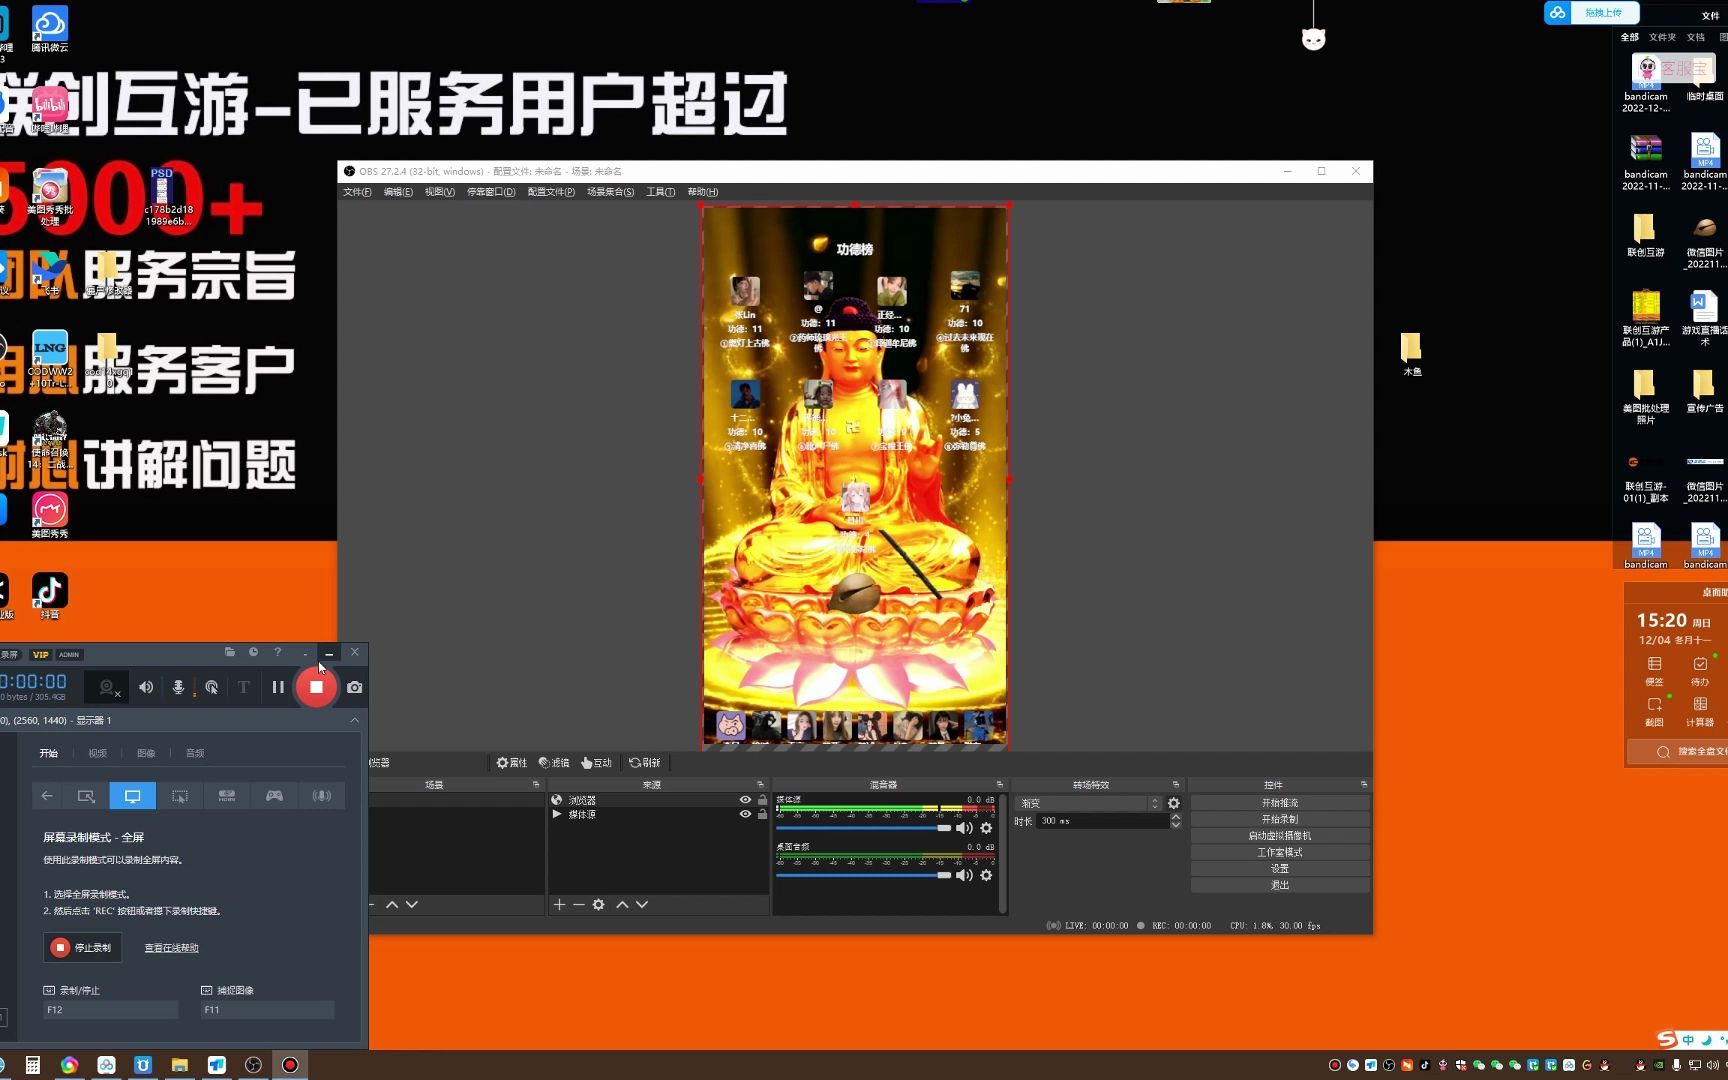Click OBS 滤镜 filters button
Viewport: 1728px width, 1080px height.
pos(554,762)
